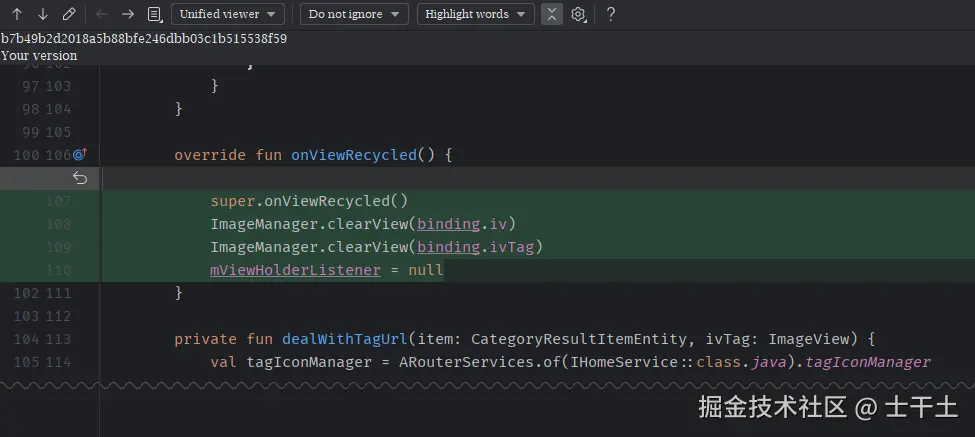Expand collapsed code at wavy fold line
Screen dimensions: 975x437
(488, 385)
